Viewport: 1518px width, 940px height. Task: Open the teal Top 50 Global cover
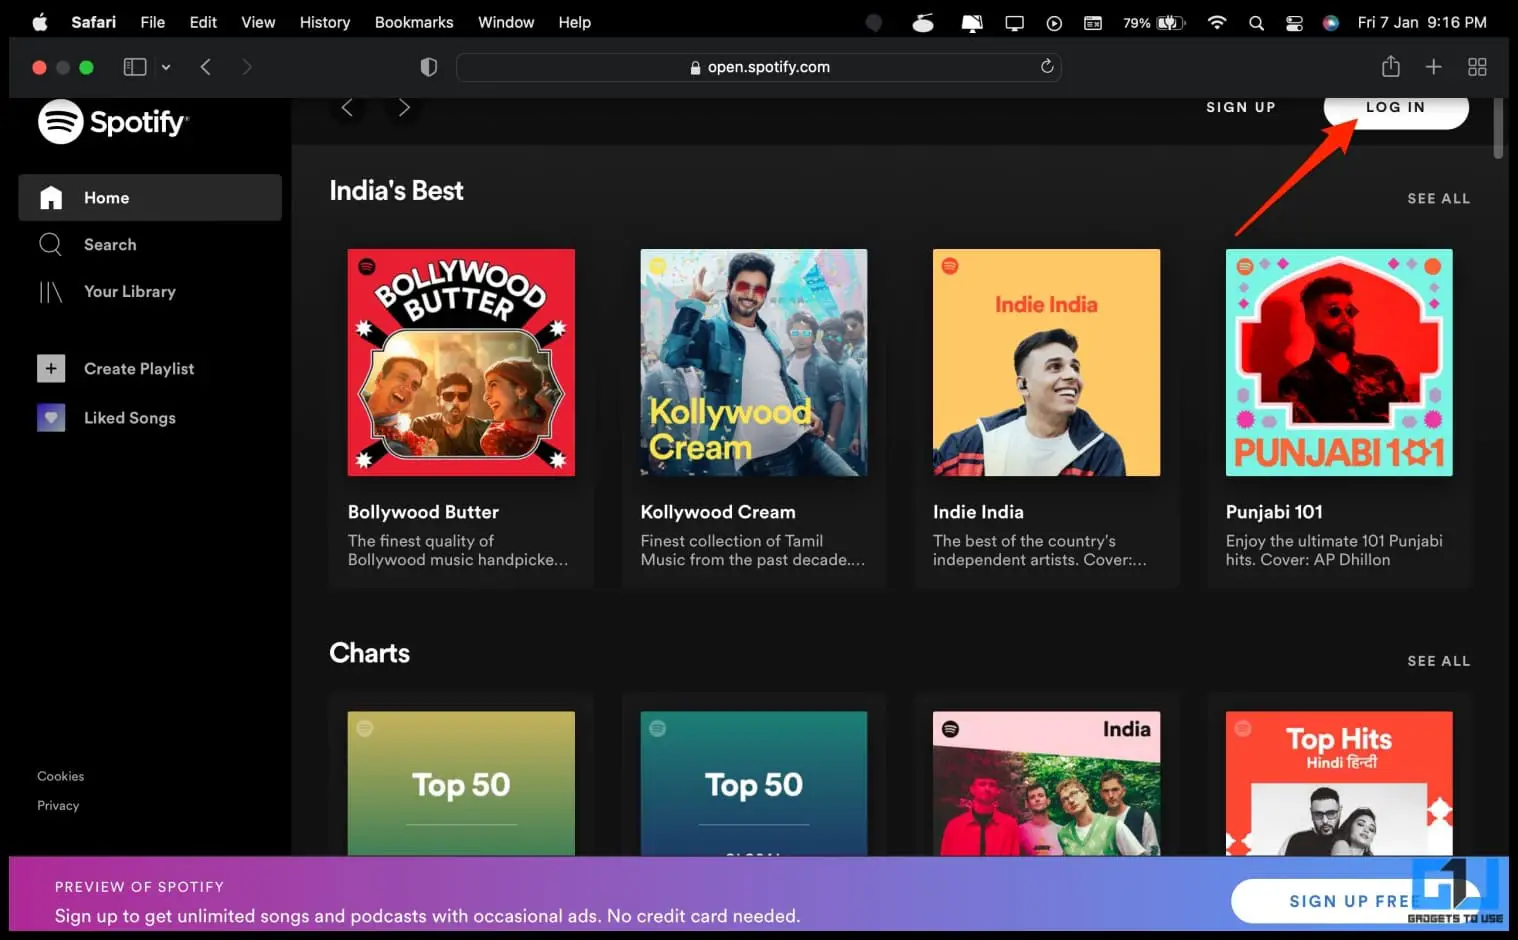(754, 783)
